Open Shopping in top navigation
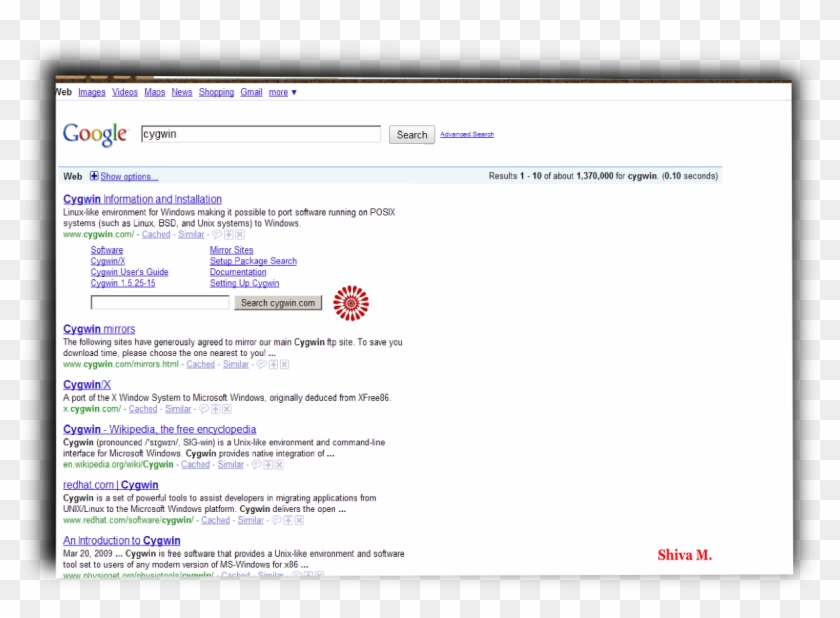Screen dimensions: 840x618 216,92
